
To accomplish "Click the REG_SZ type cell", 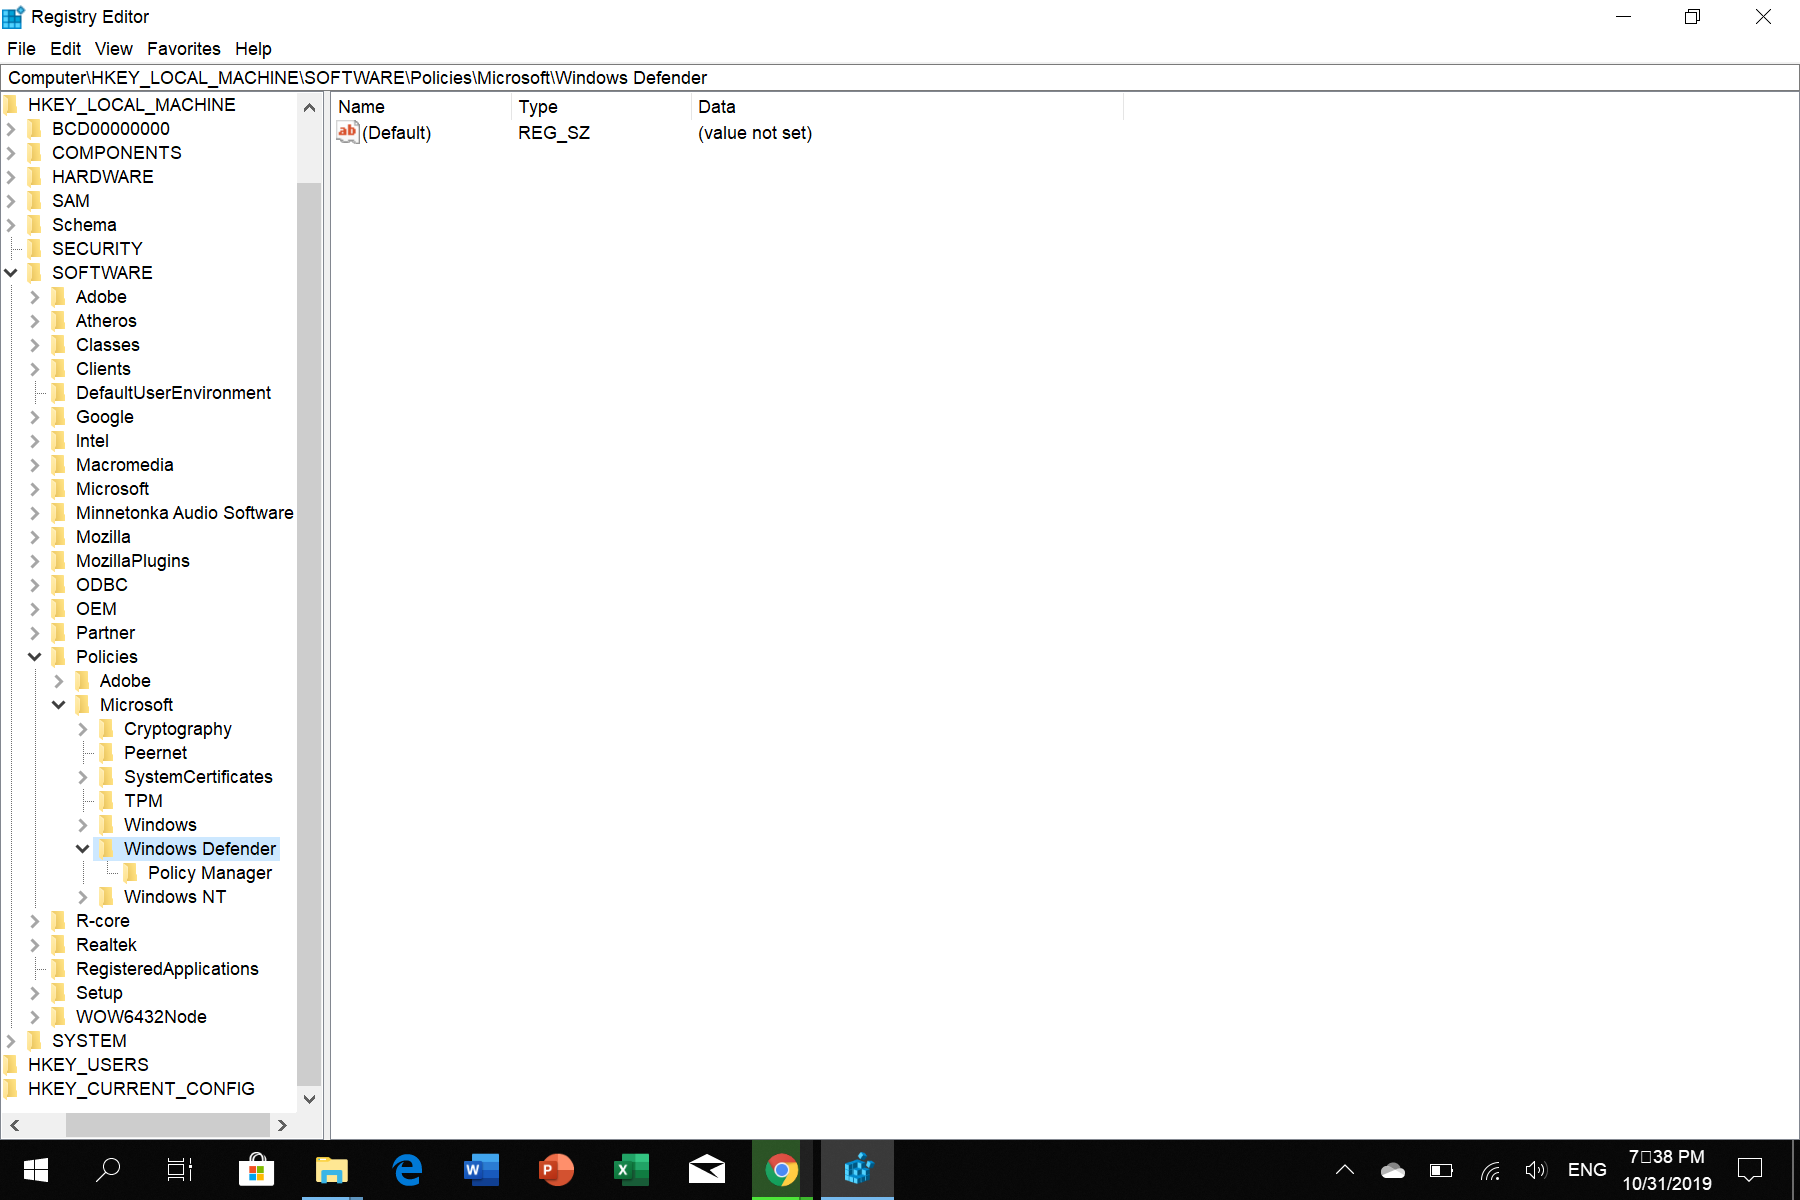I will coord(554,133).
